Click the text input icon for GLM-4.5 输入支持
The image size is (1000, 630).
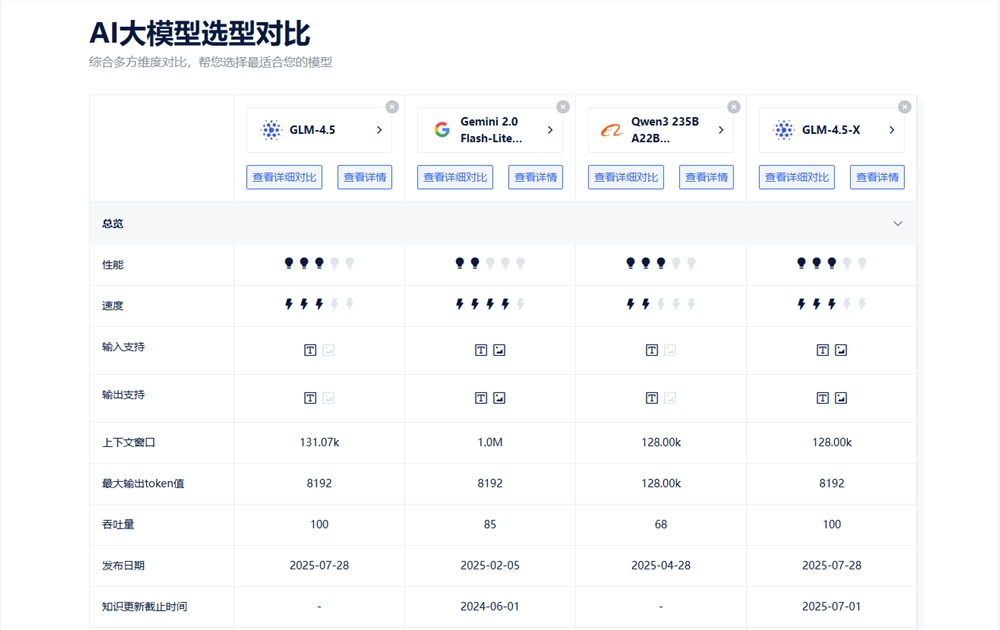click(x=310, y=350)
